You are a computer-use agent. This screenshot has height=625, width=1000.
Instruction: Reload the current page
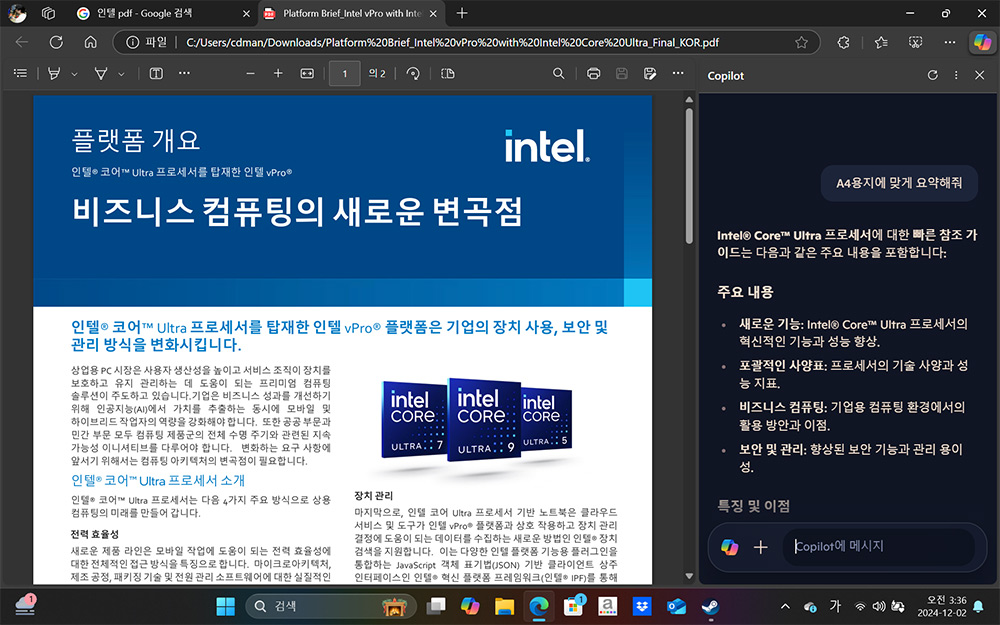point(56,42)
